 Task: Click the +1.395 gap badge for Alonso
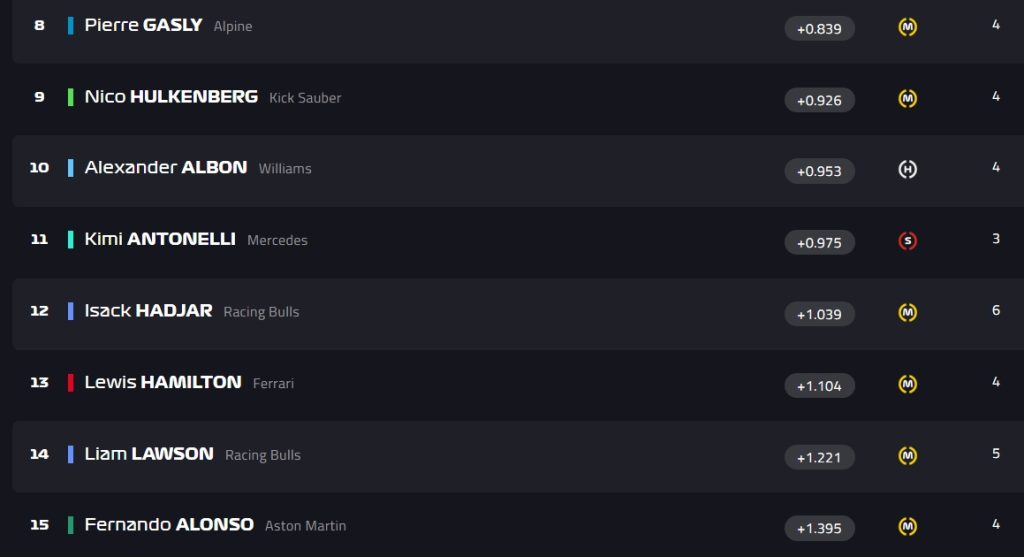click(819, 528)
